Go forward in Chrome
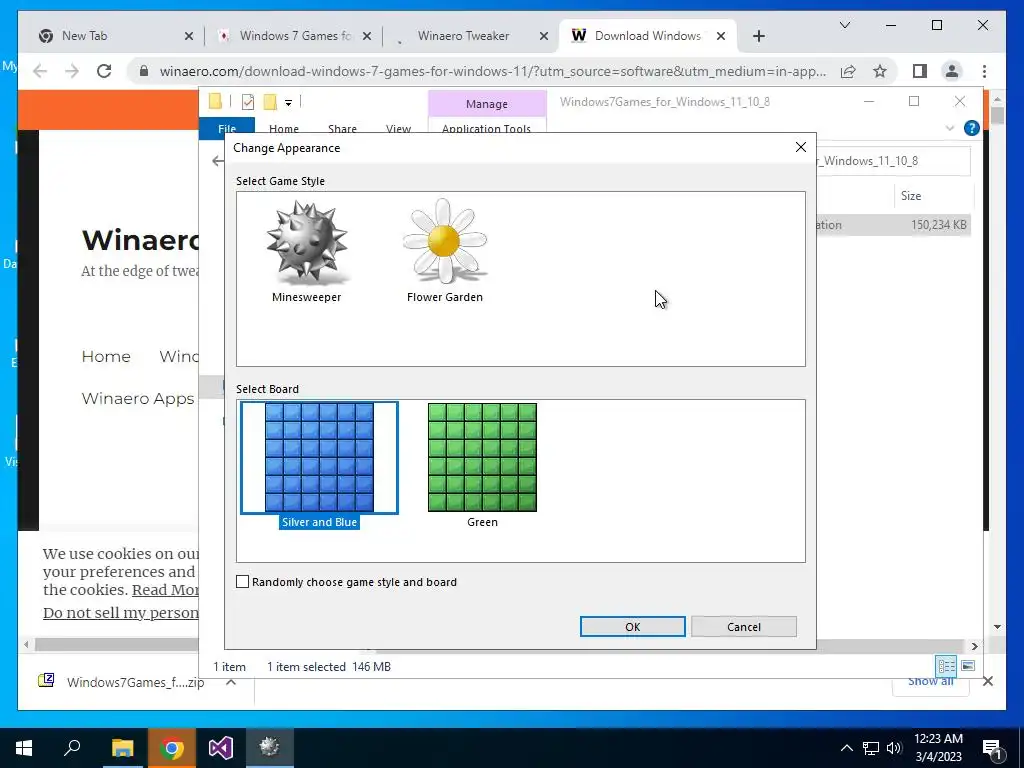Screen dimensions: 1024x768 (72, 71)
